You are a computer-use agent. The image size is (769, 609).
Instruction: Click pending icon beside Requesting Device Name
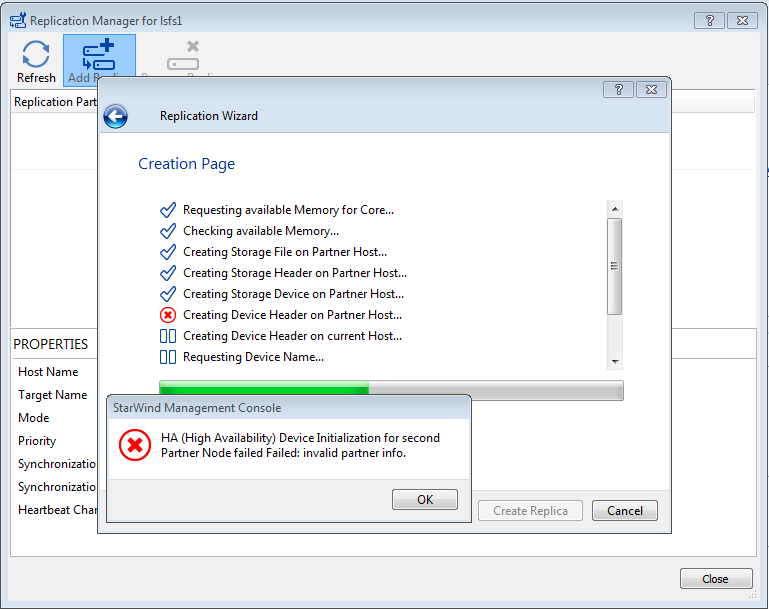coord(168,357)
